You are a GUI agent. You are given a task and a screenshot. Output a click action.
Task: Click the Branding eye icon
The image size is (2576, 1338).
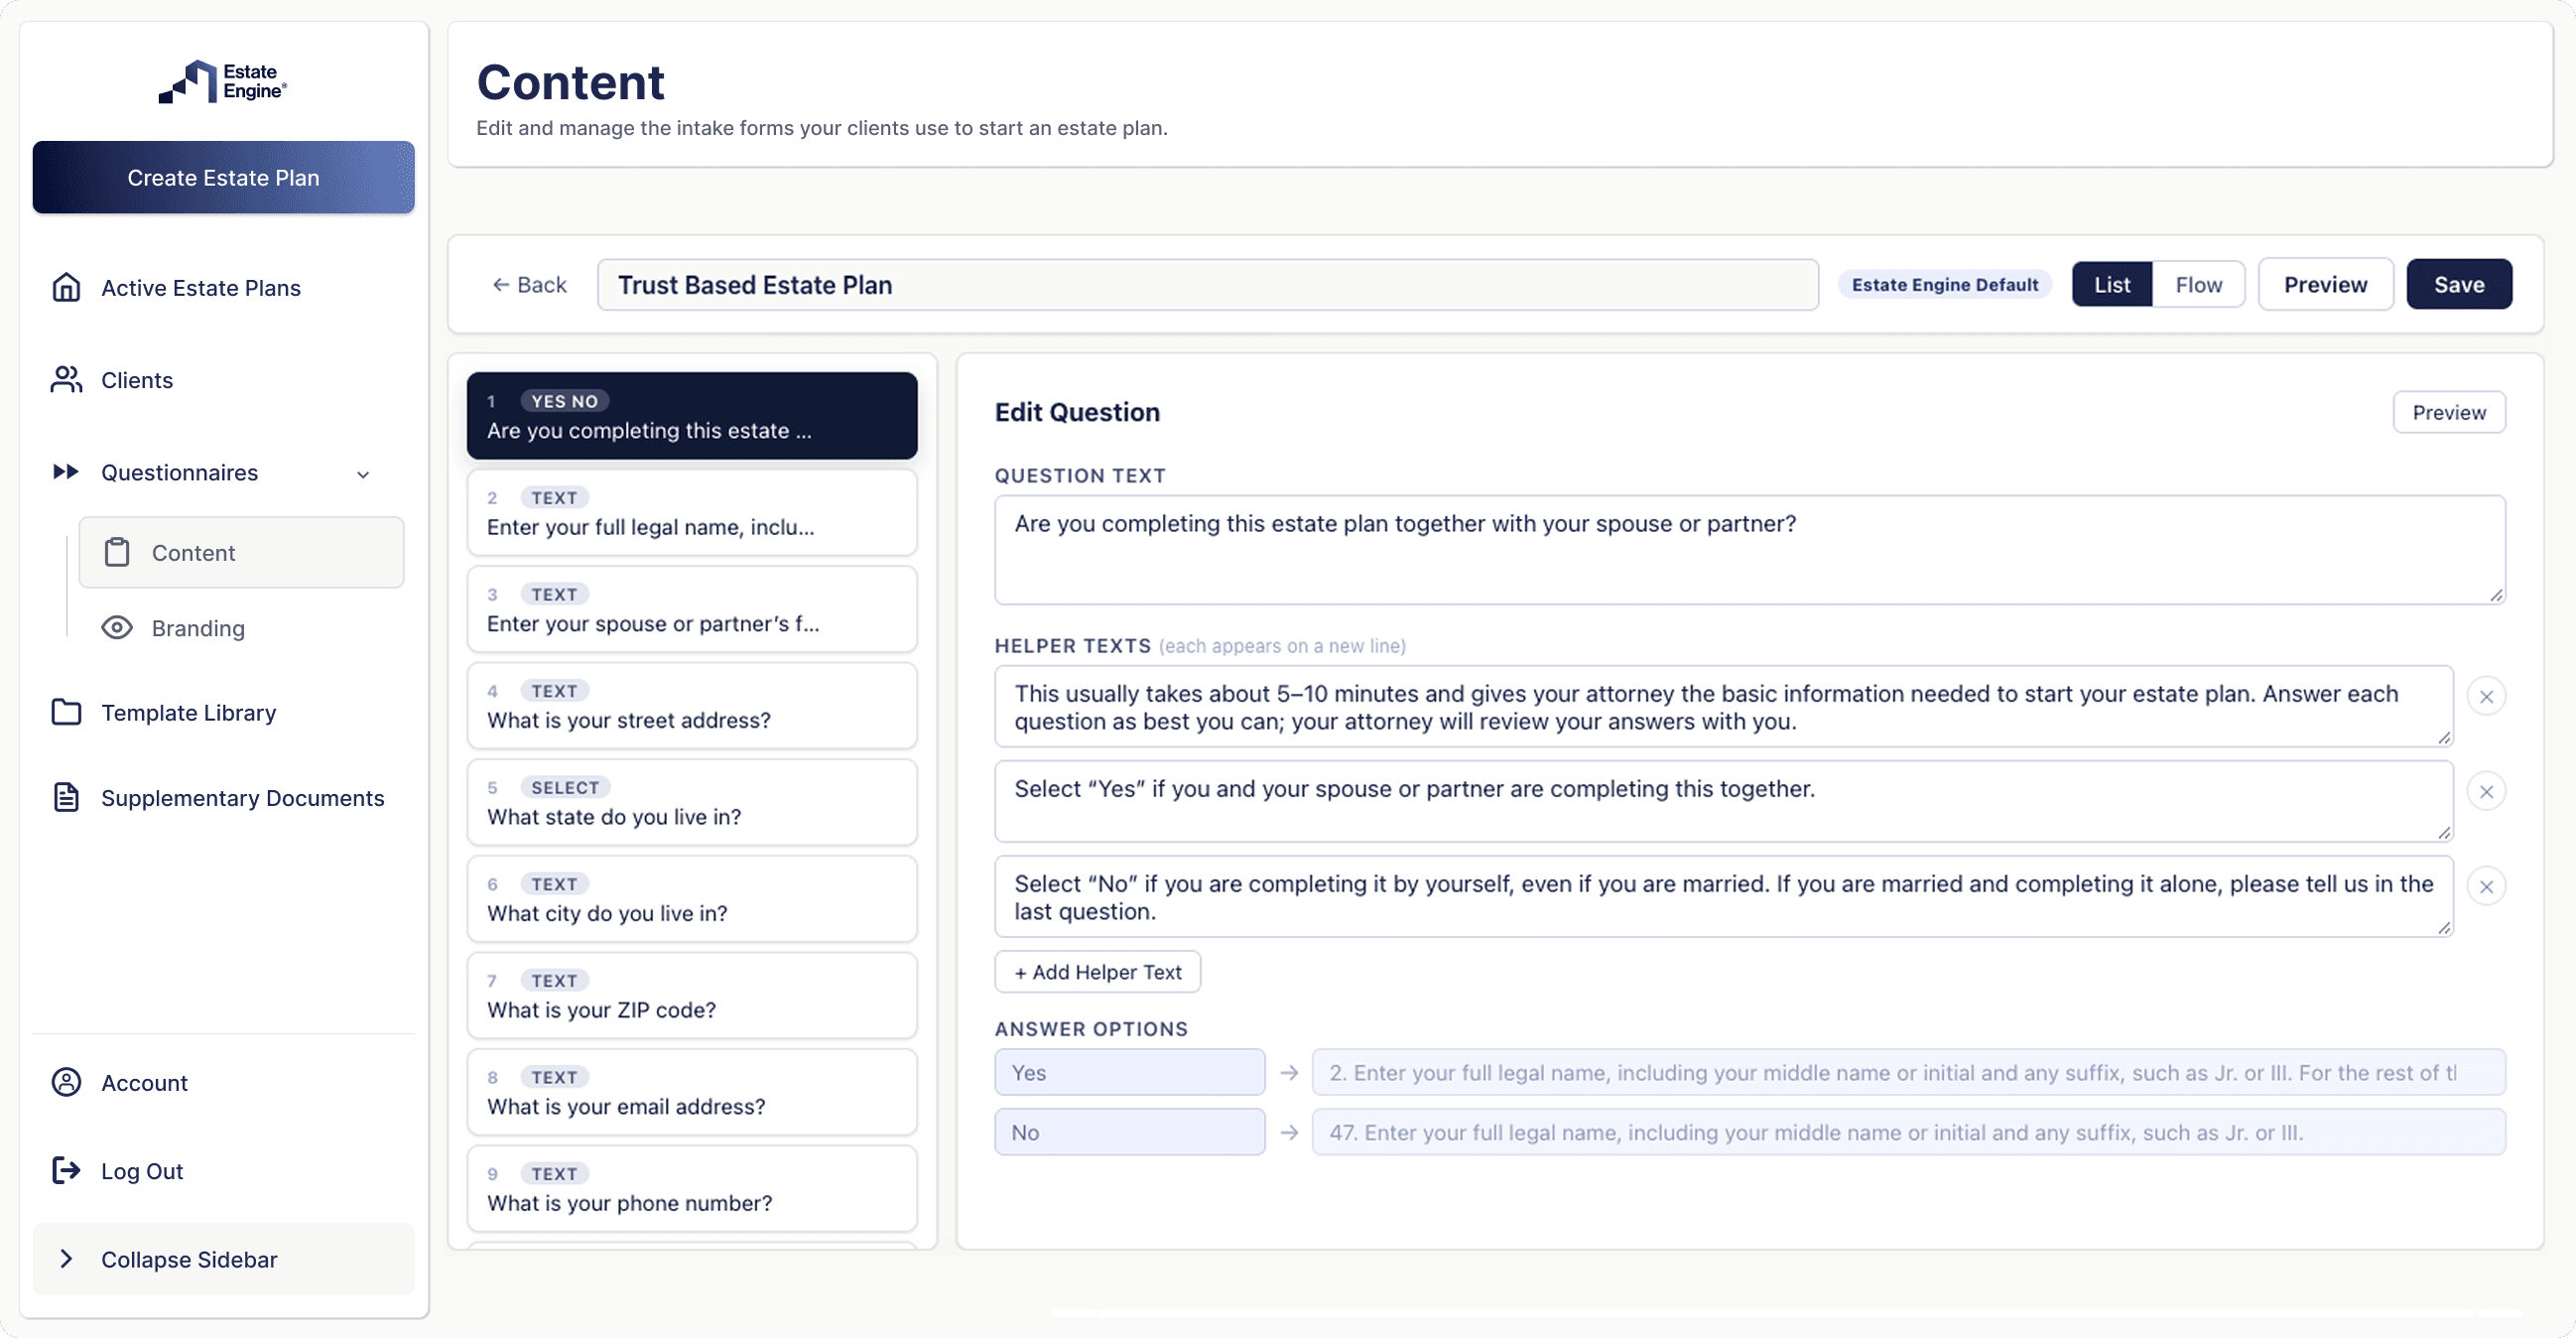117,628
